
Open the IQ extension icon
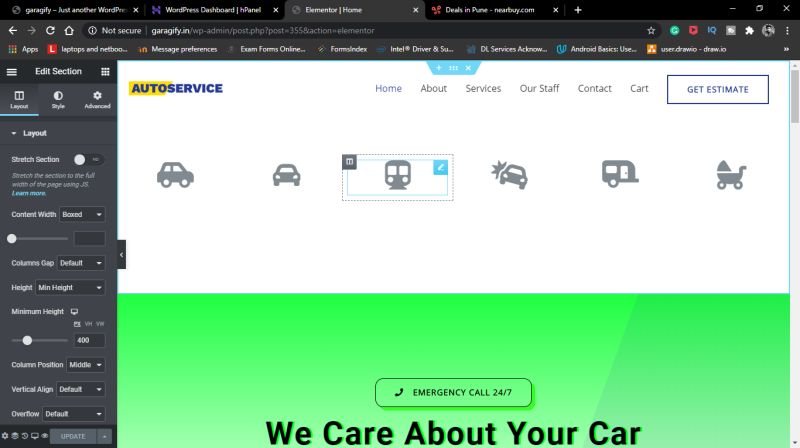click(x=712, y=31)
